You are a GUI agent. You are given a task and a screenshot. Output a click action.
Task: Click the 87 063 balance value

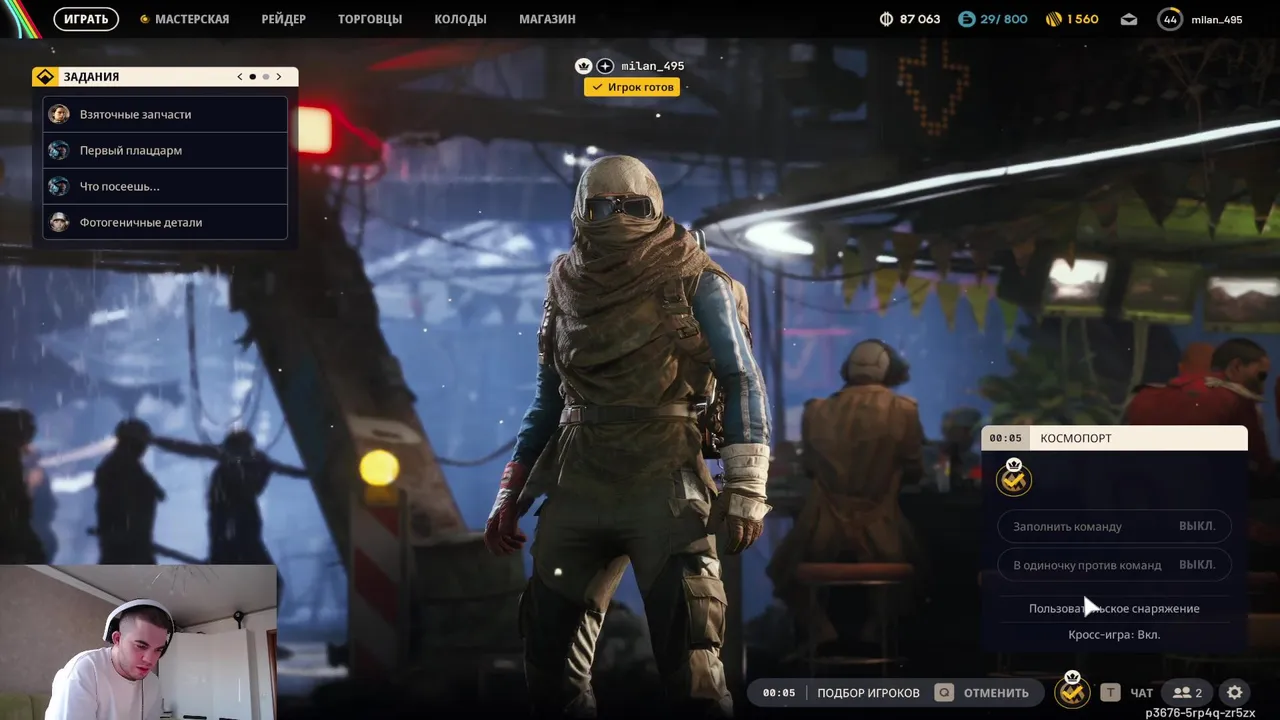920,19
